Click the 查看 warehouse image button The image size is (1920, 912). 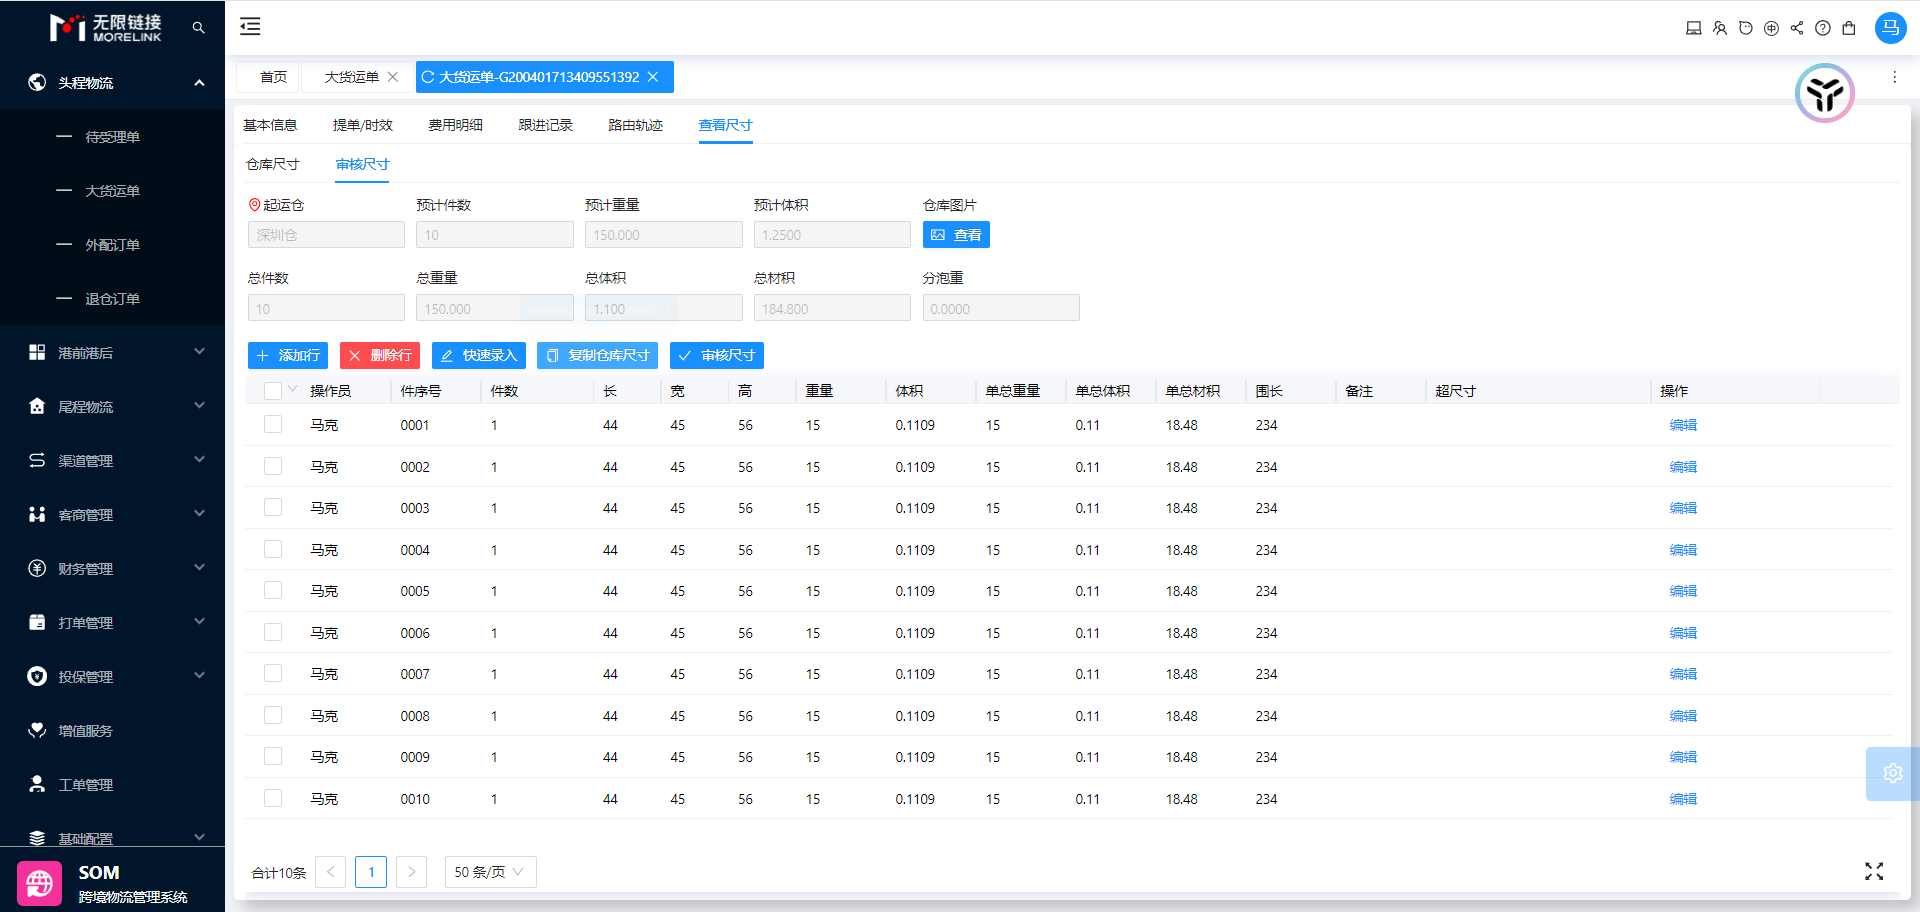[x=956, y=235]
